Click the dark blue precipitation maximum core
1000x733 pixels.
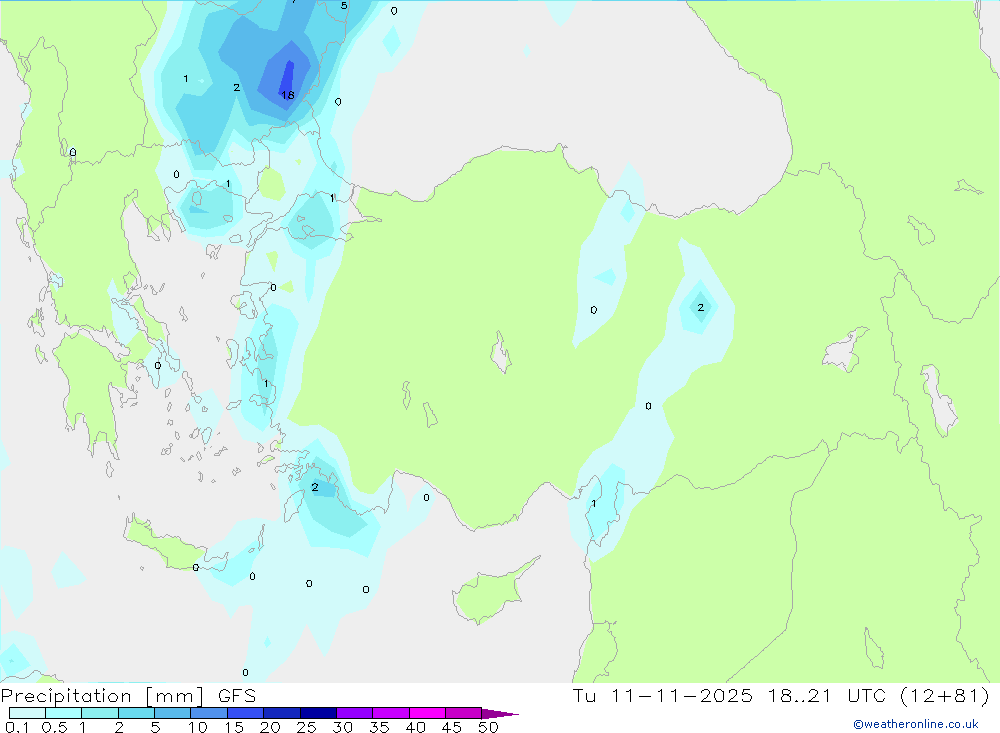click(x=287, y=78)
